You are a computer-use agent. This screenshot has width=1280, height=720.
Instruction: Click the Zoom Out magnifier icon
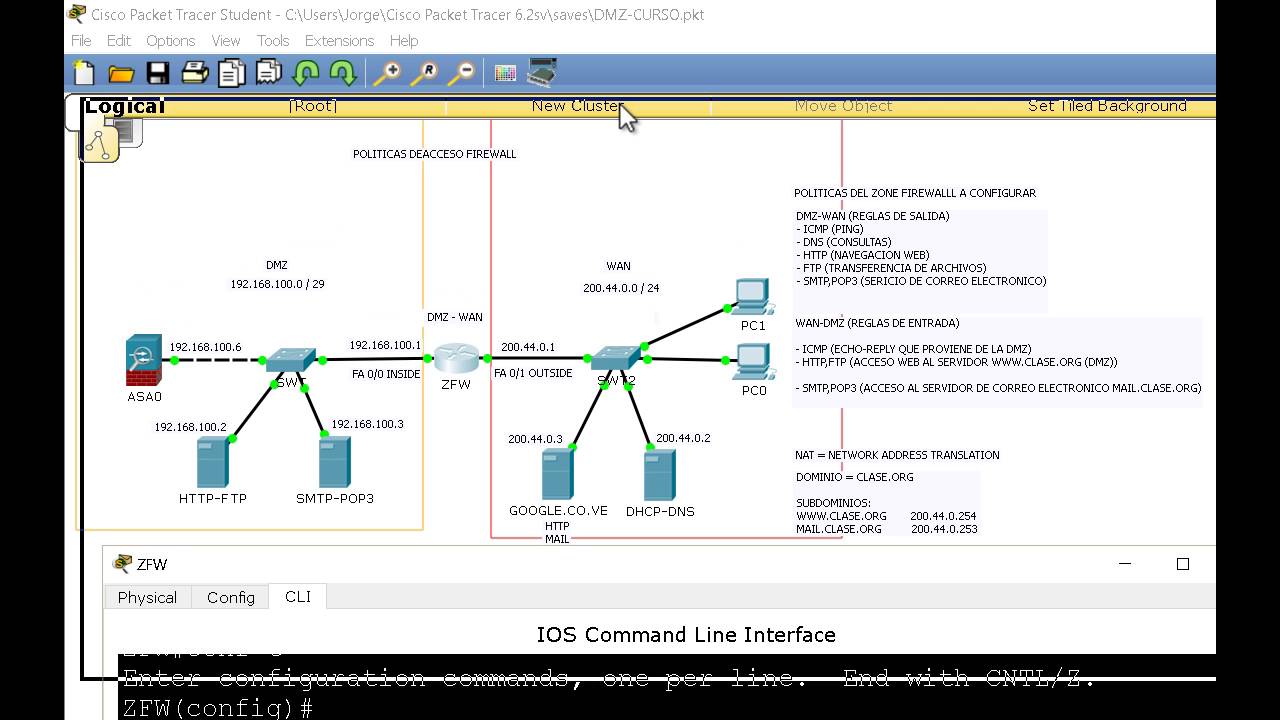[x=461, y=73]
